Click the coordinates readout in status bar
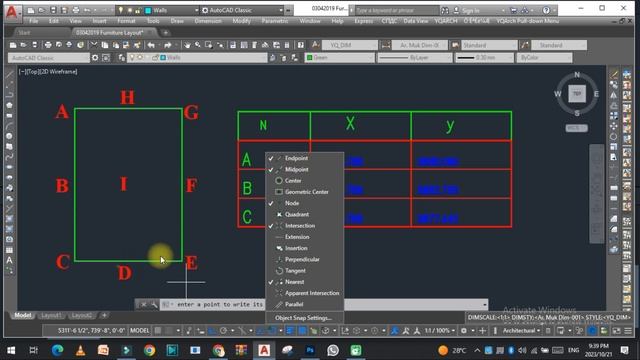 (x=91, y=331)
